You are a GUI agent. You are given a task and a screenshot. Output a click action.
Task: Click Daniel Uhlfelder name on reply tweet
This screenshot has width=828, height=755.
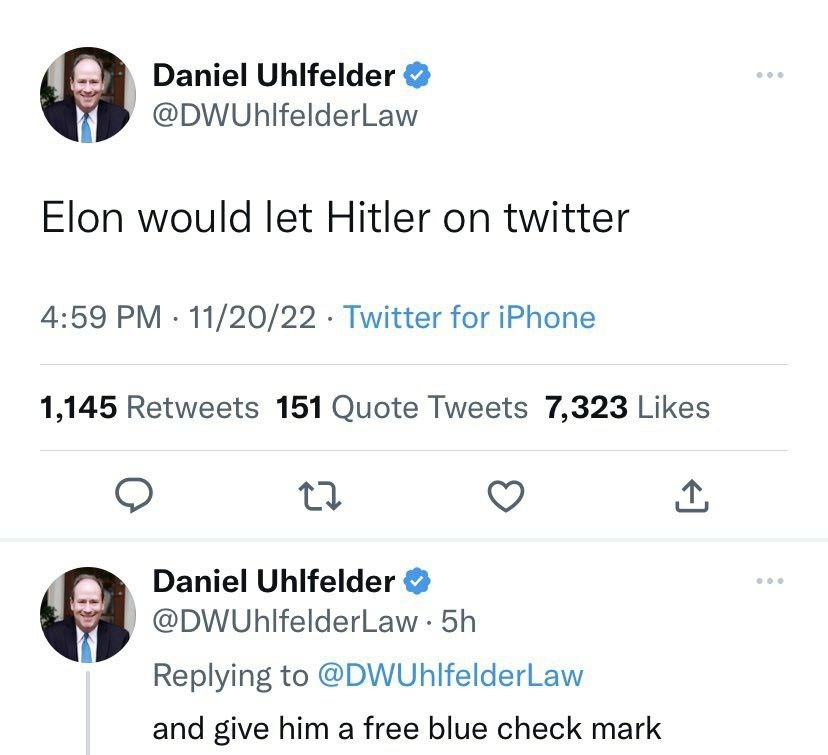click(274, 580)
